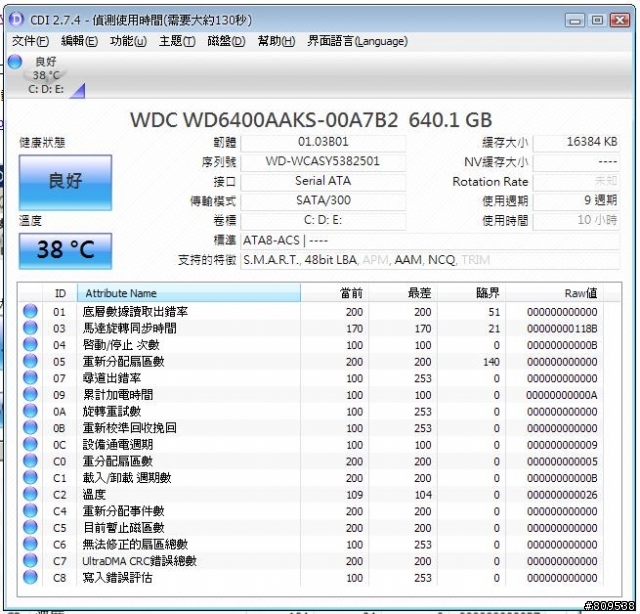
Task: Select the 尋道出錯率 row name
Action: (112, 378)
